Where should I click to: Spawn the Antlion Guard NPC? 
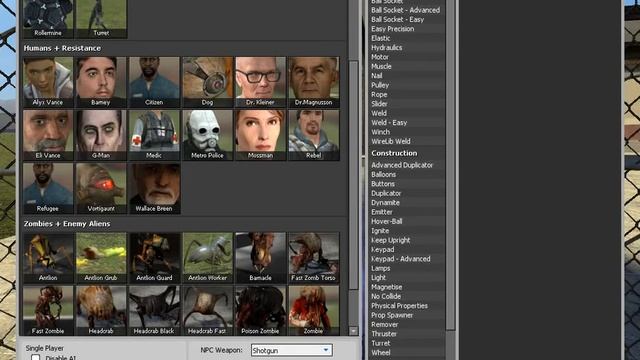tap(154, 258)
